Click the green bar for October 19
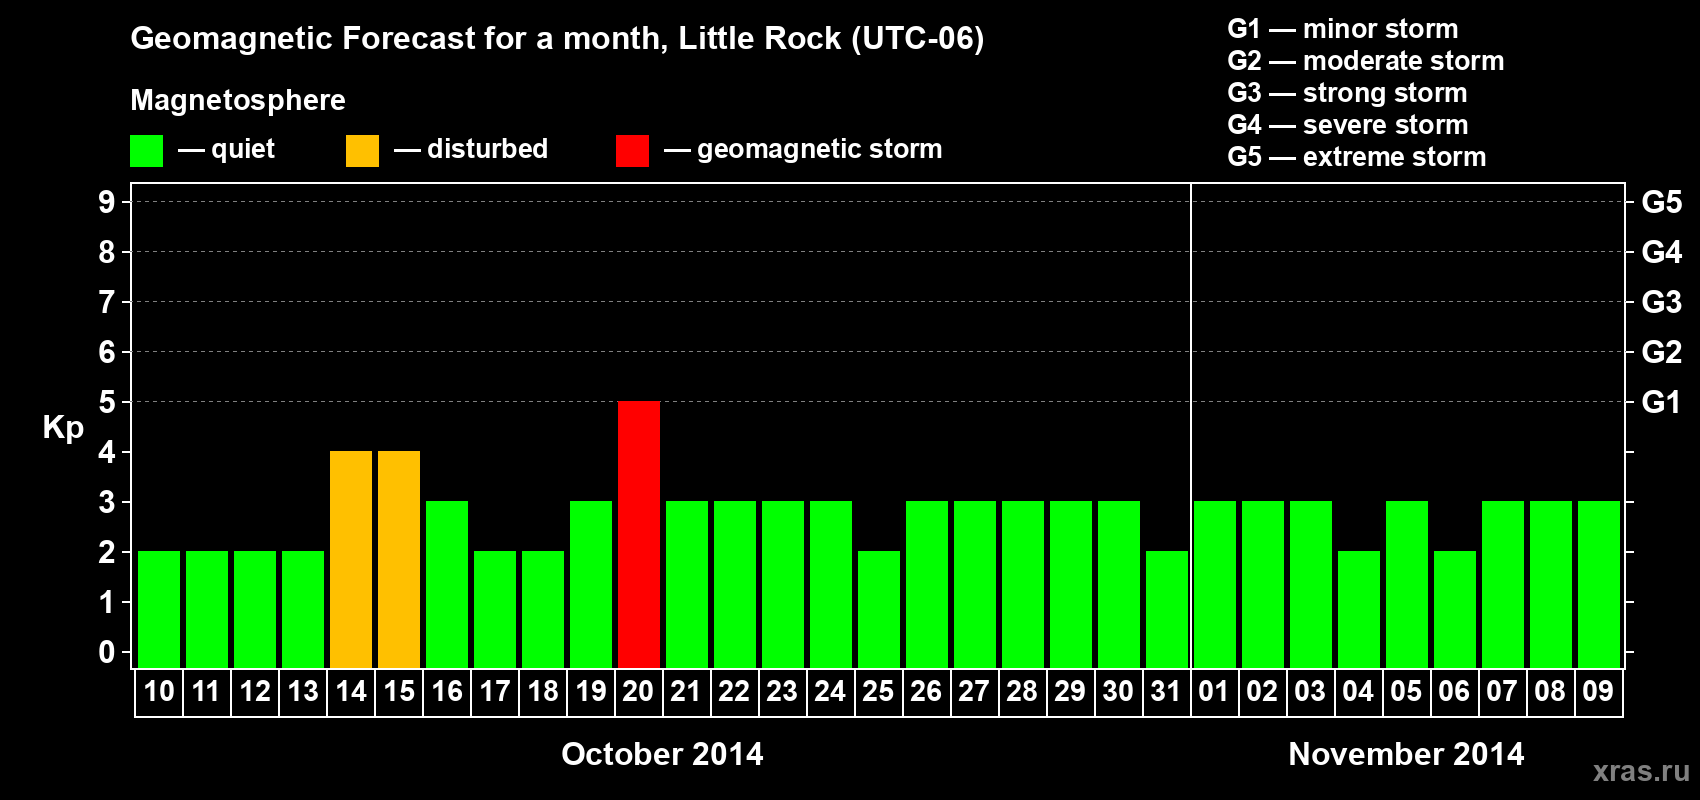Viewport: 1700px width, 800px height. pos(591,584)
